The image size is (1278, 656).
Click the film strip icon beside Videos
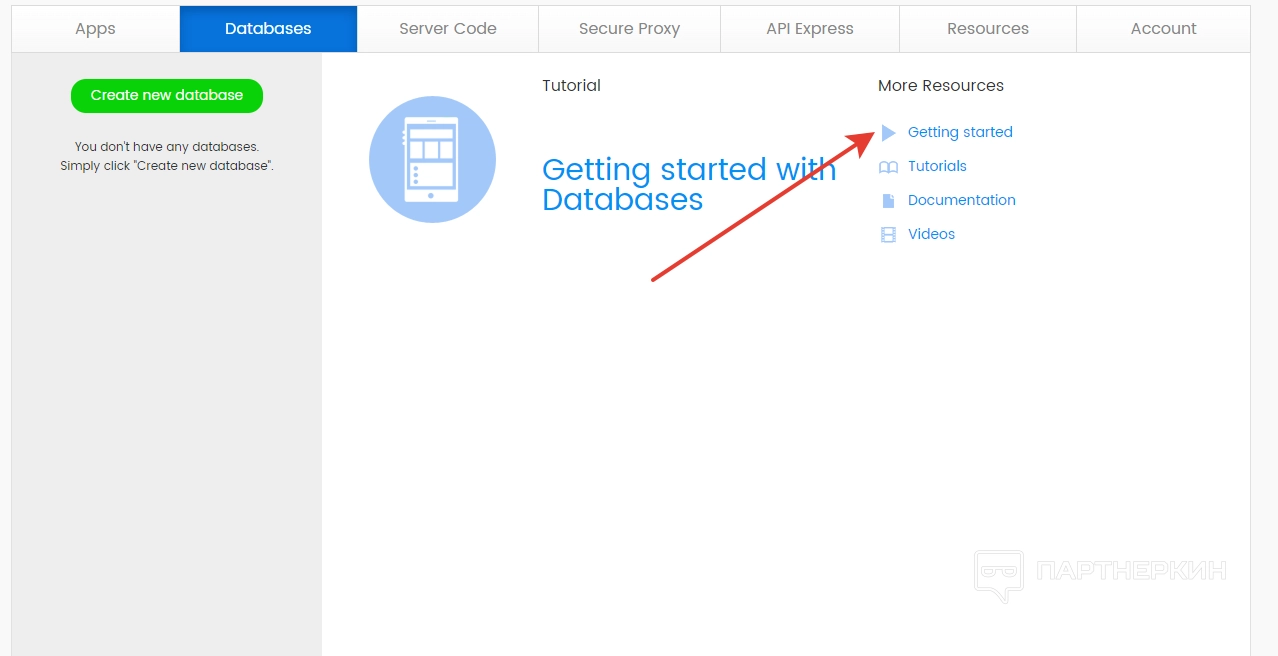pyautogui.click(x=888, y=235)
